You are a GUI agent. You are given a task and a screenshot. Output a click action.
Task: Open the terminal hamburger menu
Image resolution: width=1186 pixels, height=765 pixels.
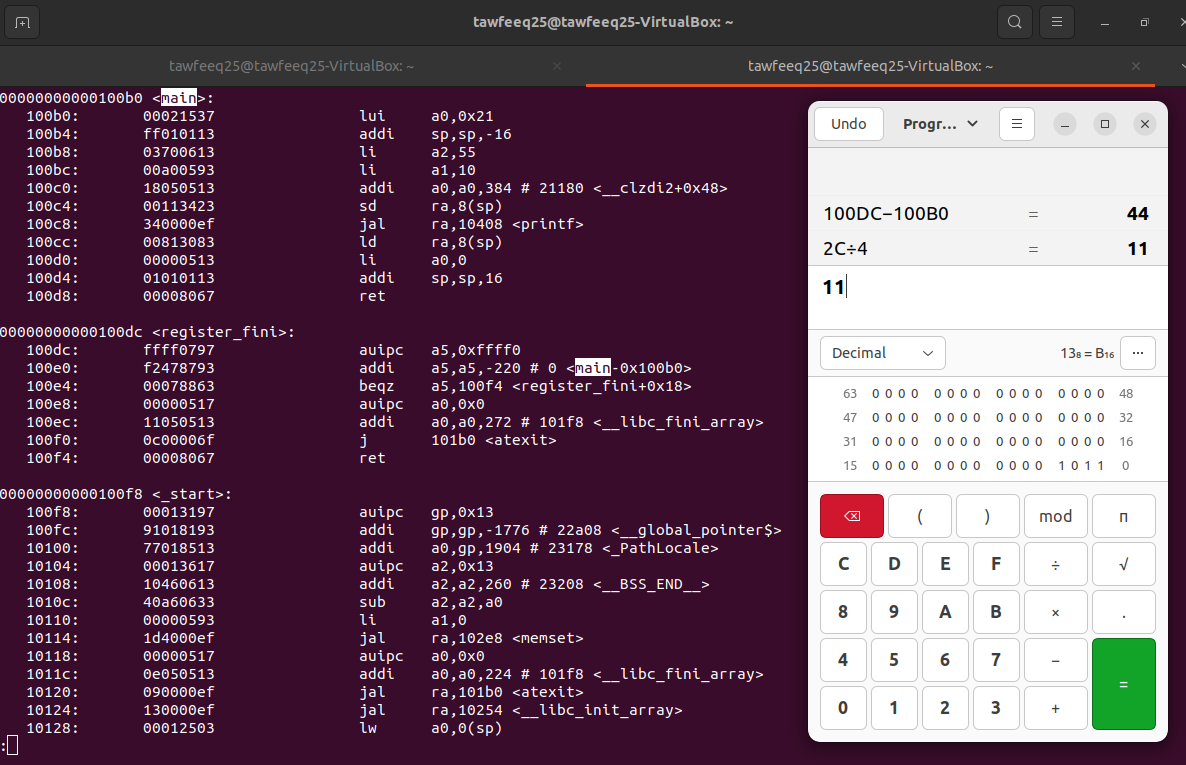[1057, 21]
